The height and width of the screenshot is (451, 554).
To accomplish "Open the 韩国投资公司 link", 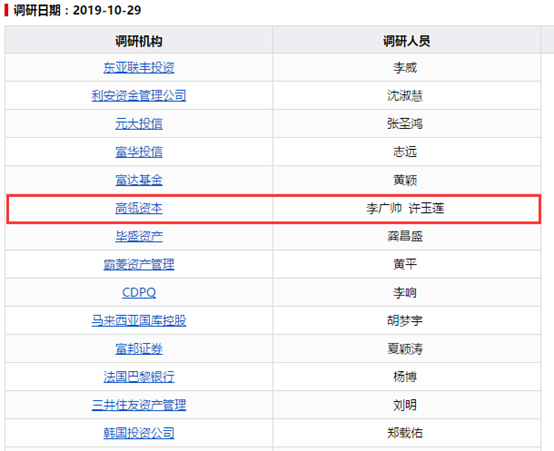I will [138, 433].
